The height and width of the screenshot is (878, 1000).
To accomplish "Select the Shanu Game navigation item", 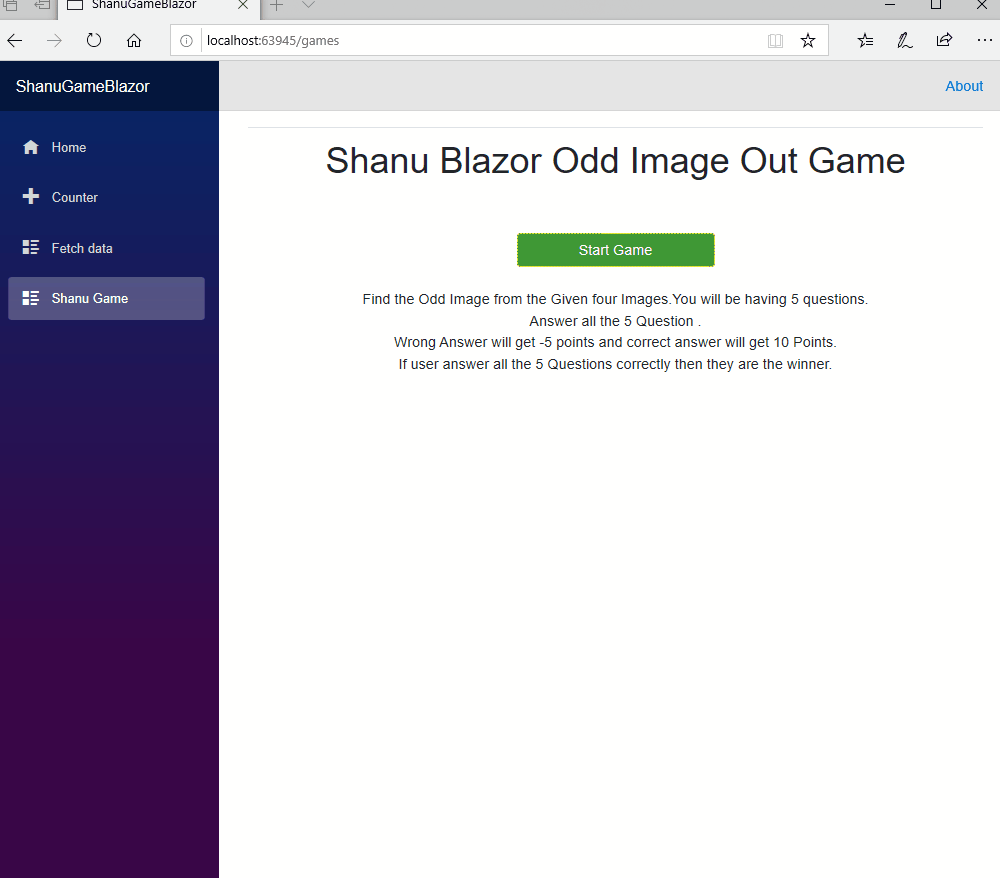I will pos(107,298).
